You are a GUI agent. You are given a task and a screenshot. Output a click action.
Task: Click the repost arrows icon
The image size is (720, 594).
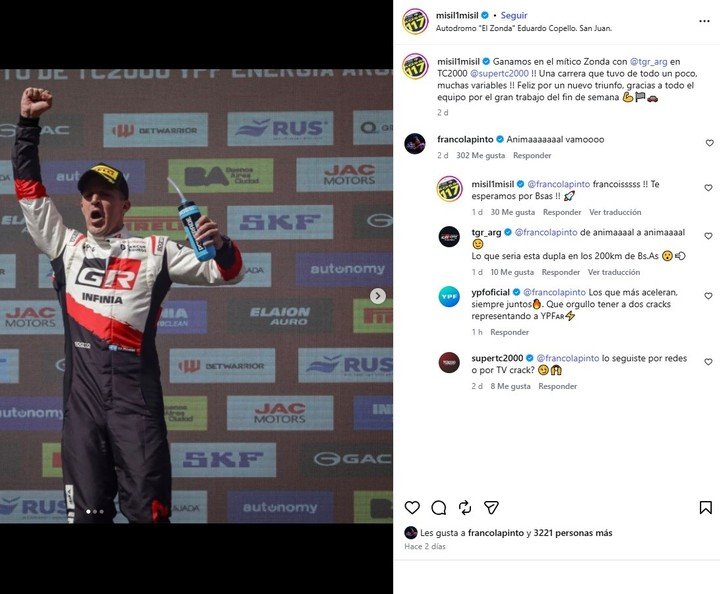click(465, 507)
